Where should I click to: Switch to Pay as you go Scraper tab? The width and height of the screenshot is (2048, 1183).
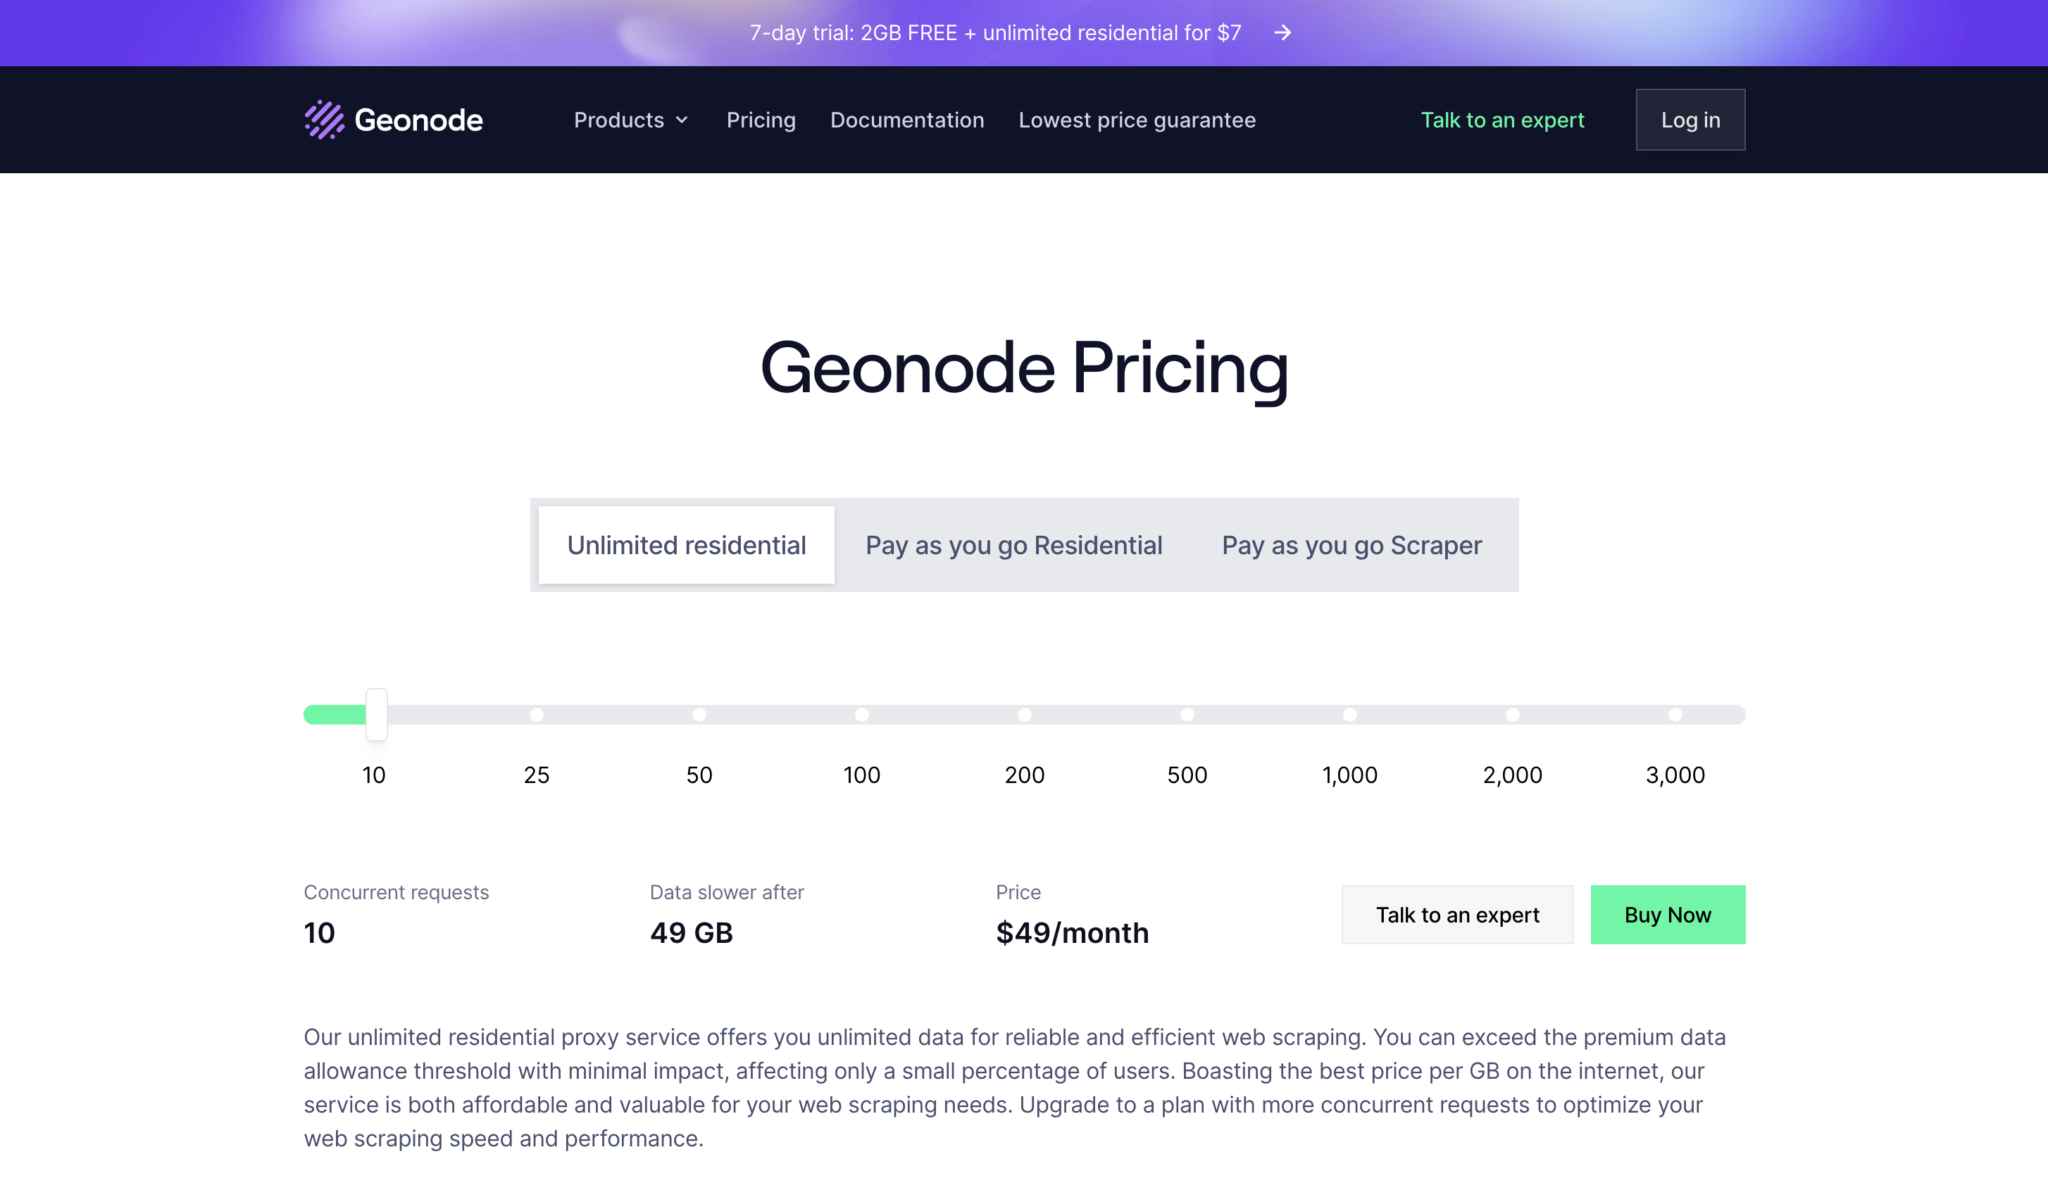[x=1351, y=545]
